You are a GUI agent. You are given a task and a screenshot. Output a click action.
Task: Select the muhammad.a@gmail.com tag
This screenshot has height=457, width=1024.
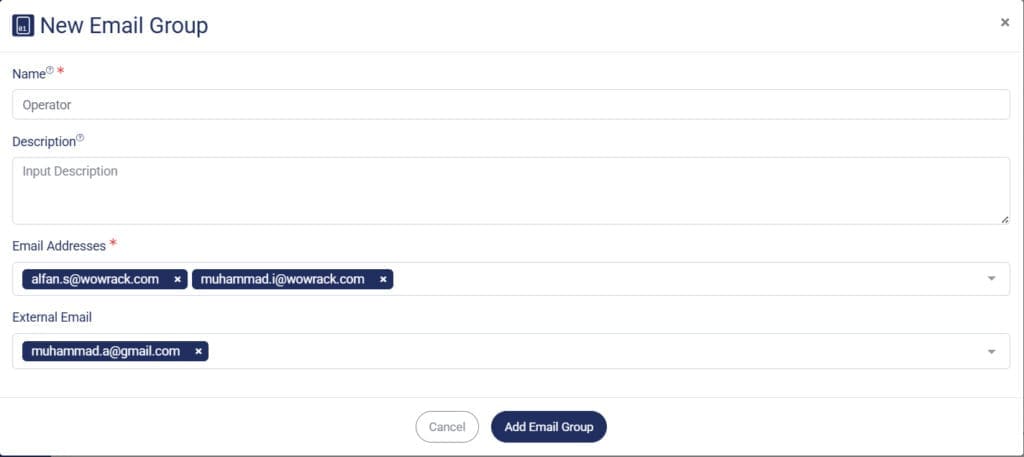[x=105, y=351]
